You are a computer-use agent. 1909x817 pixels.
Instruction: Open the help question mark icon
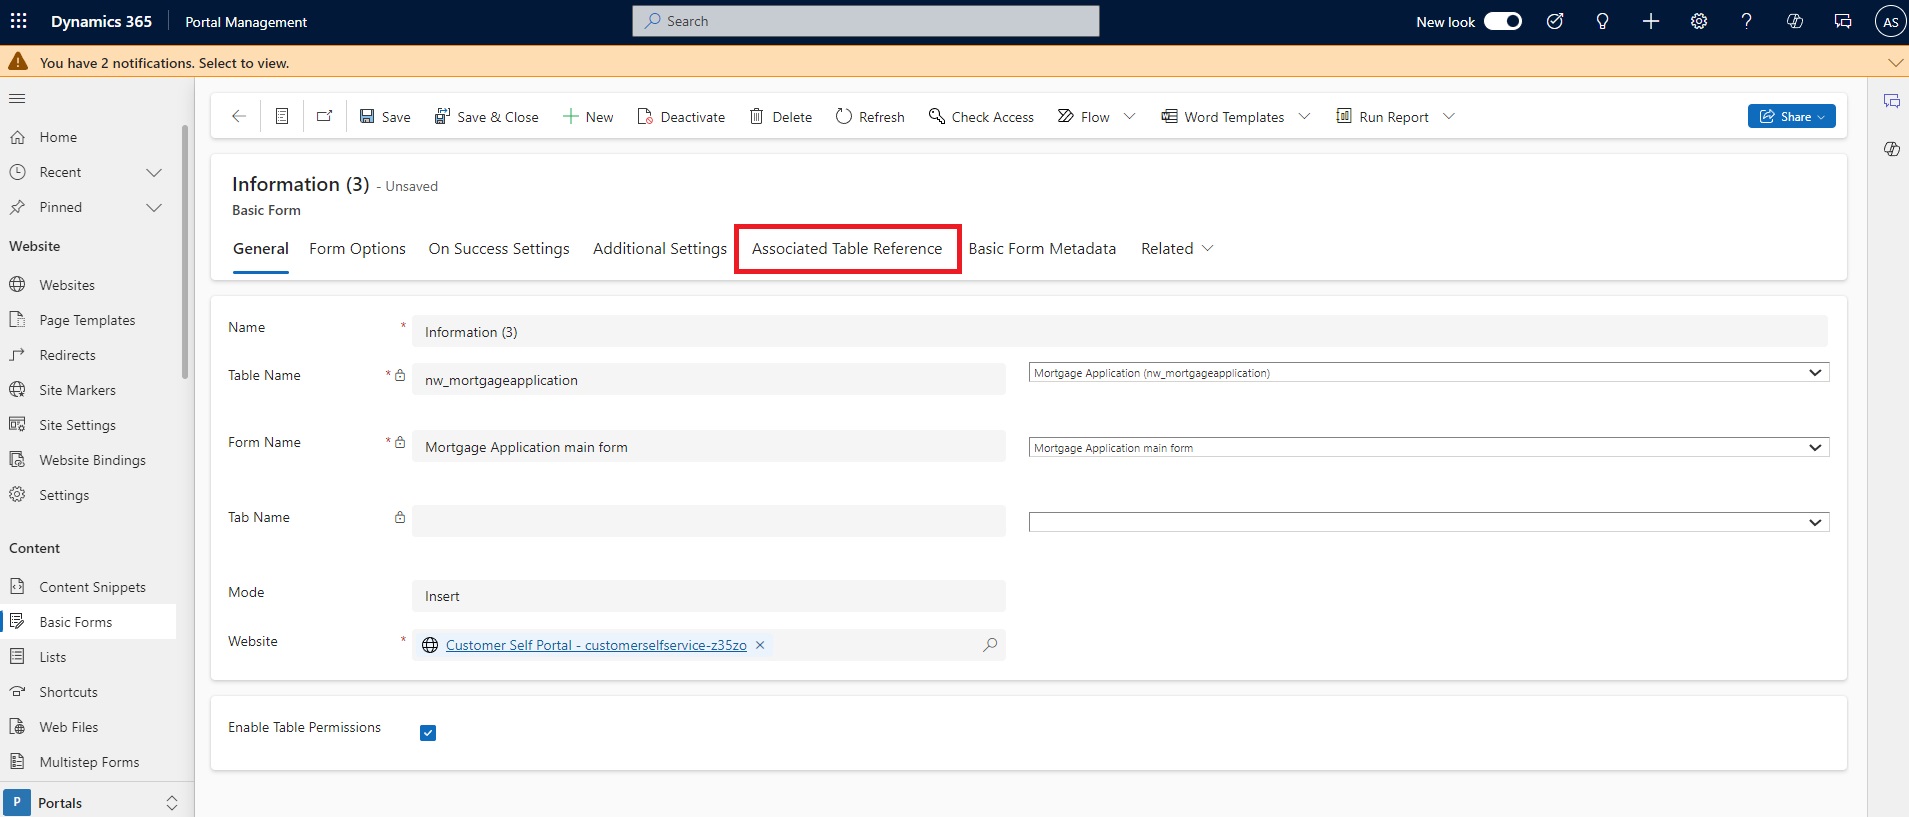(1746, 21)
